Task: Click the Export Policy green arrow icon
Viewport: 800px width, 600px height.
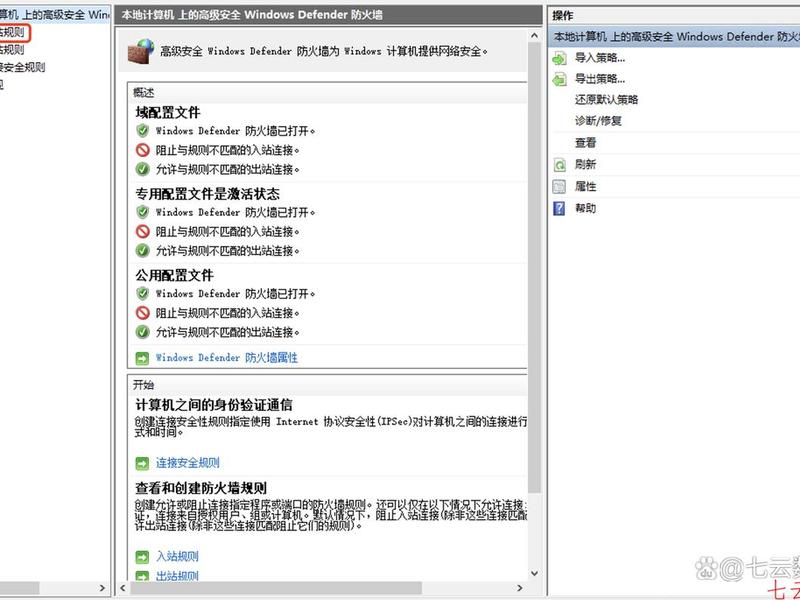Action: coord(560,79)
